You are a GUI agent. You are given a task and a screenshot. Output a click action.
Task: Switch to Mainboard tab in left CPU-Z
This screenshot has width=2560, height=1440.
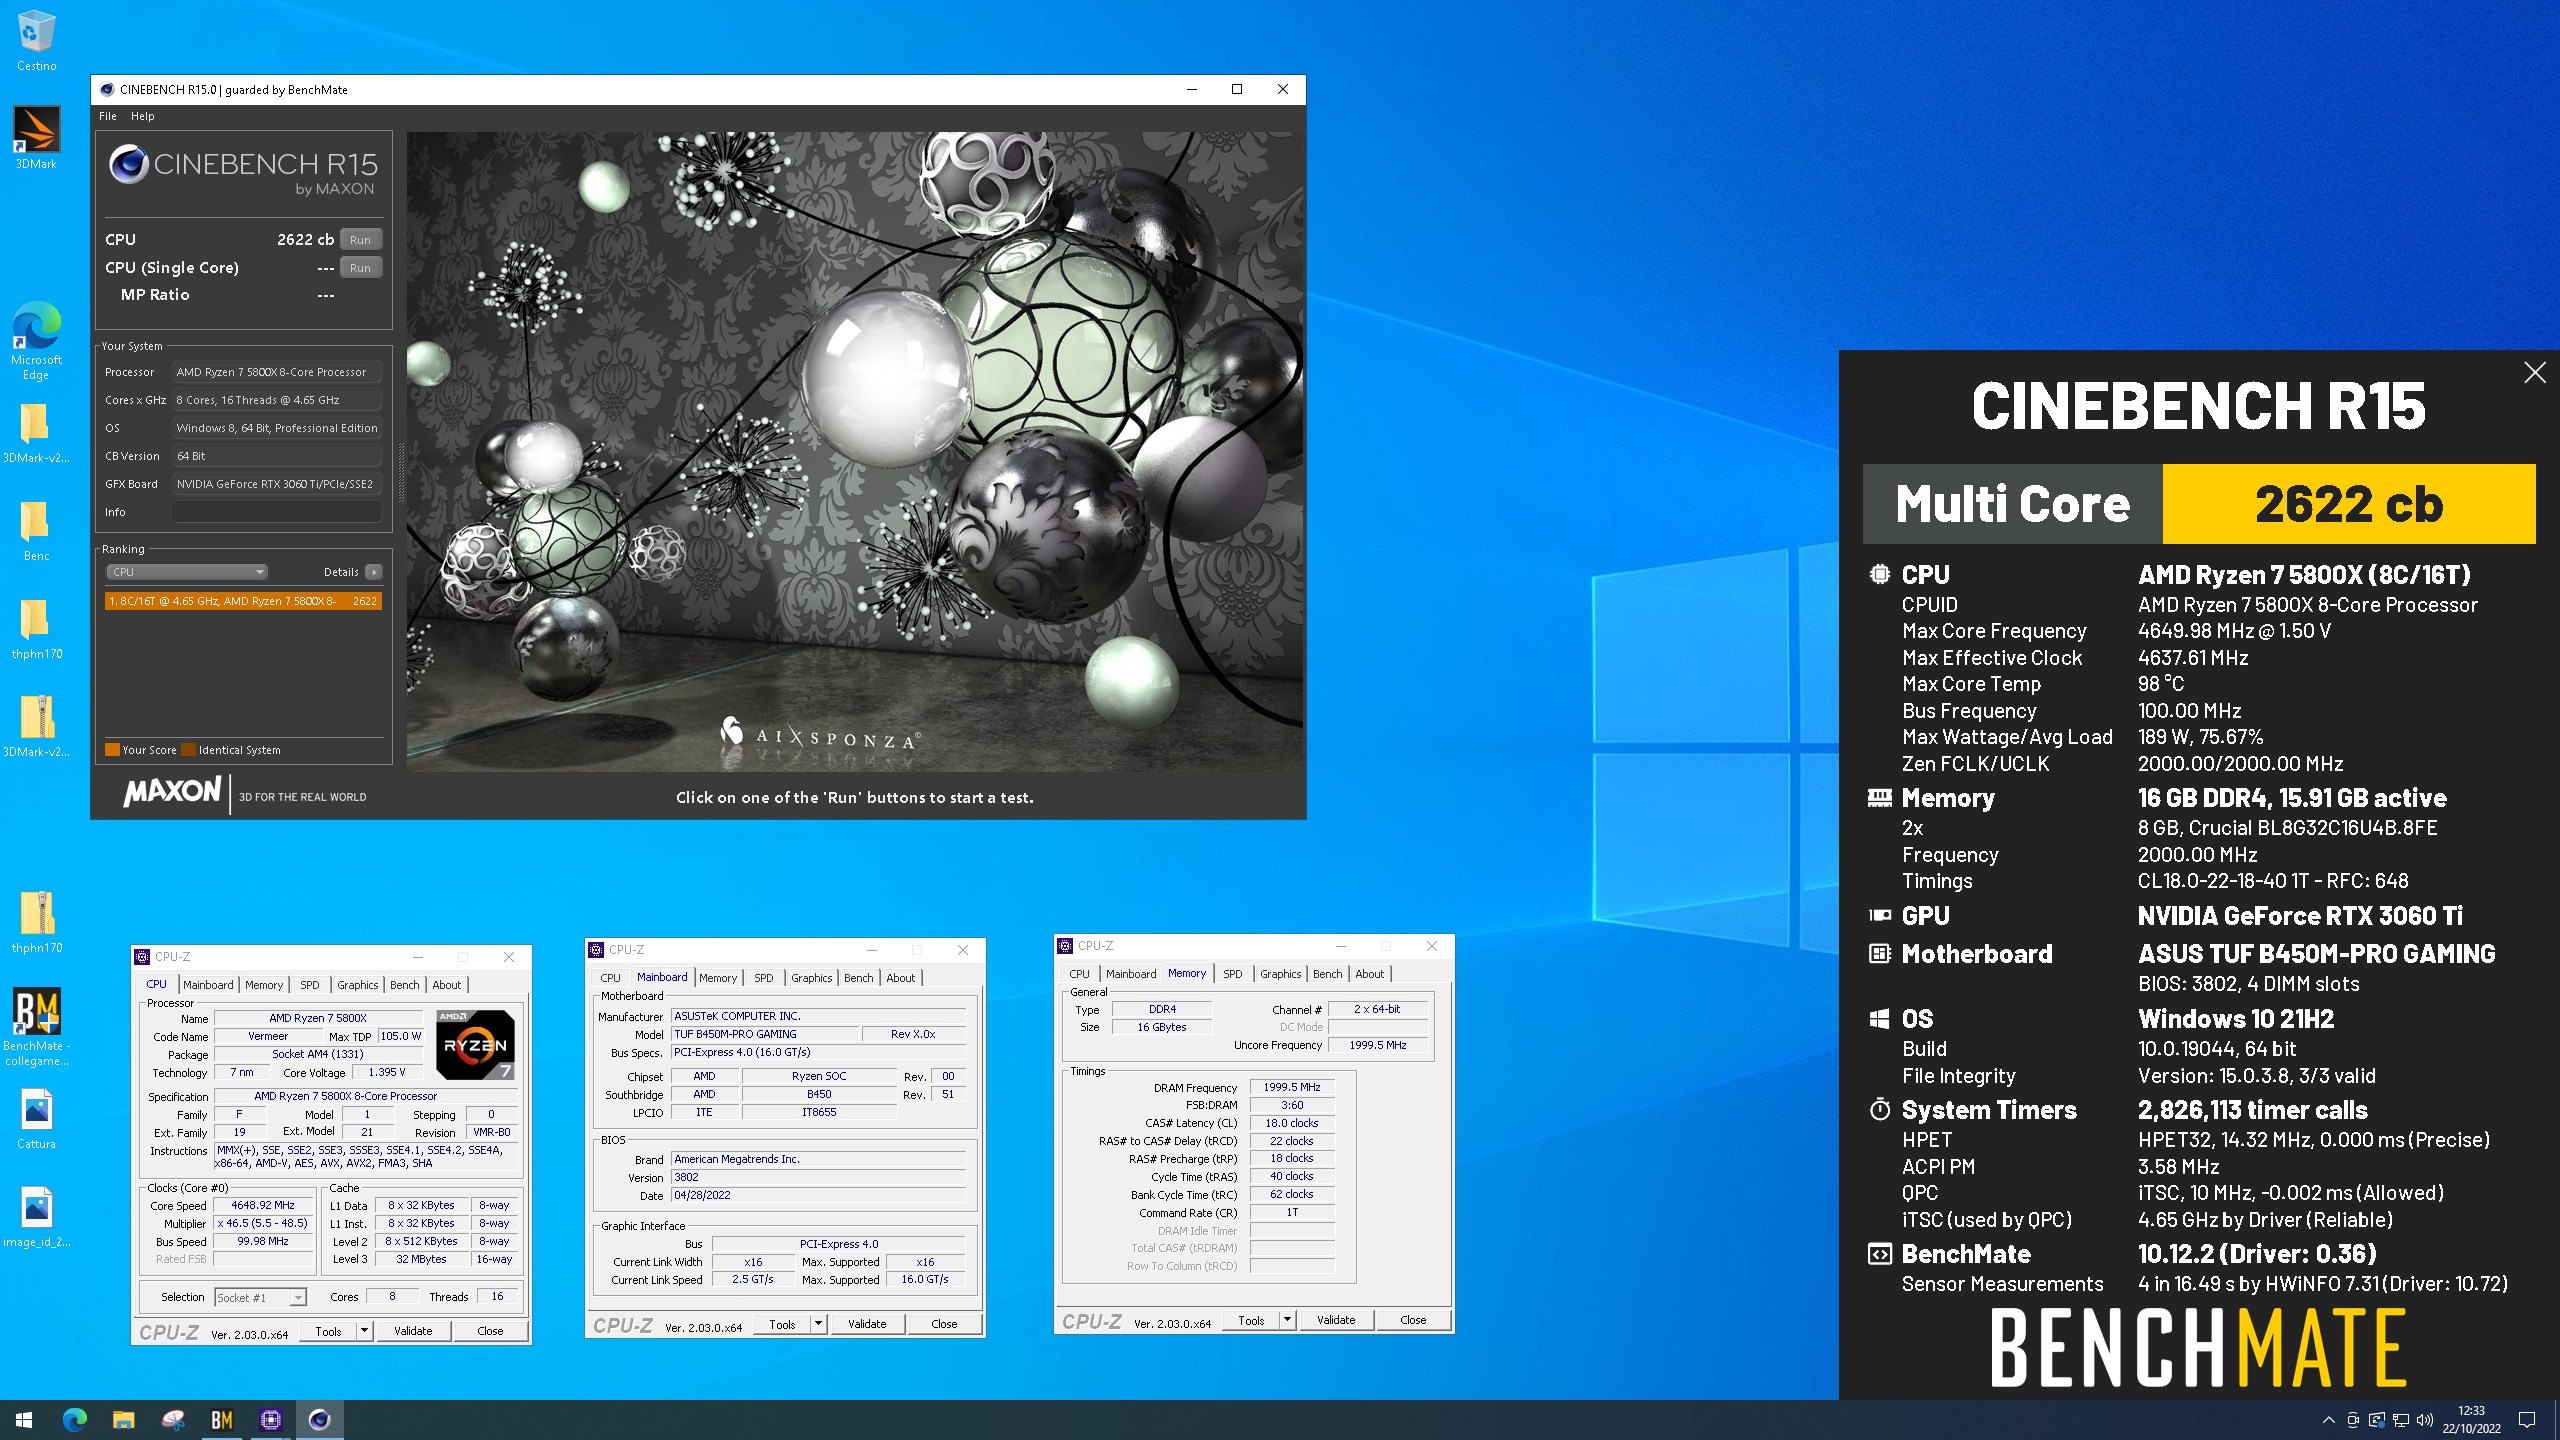point(208,985)
